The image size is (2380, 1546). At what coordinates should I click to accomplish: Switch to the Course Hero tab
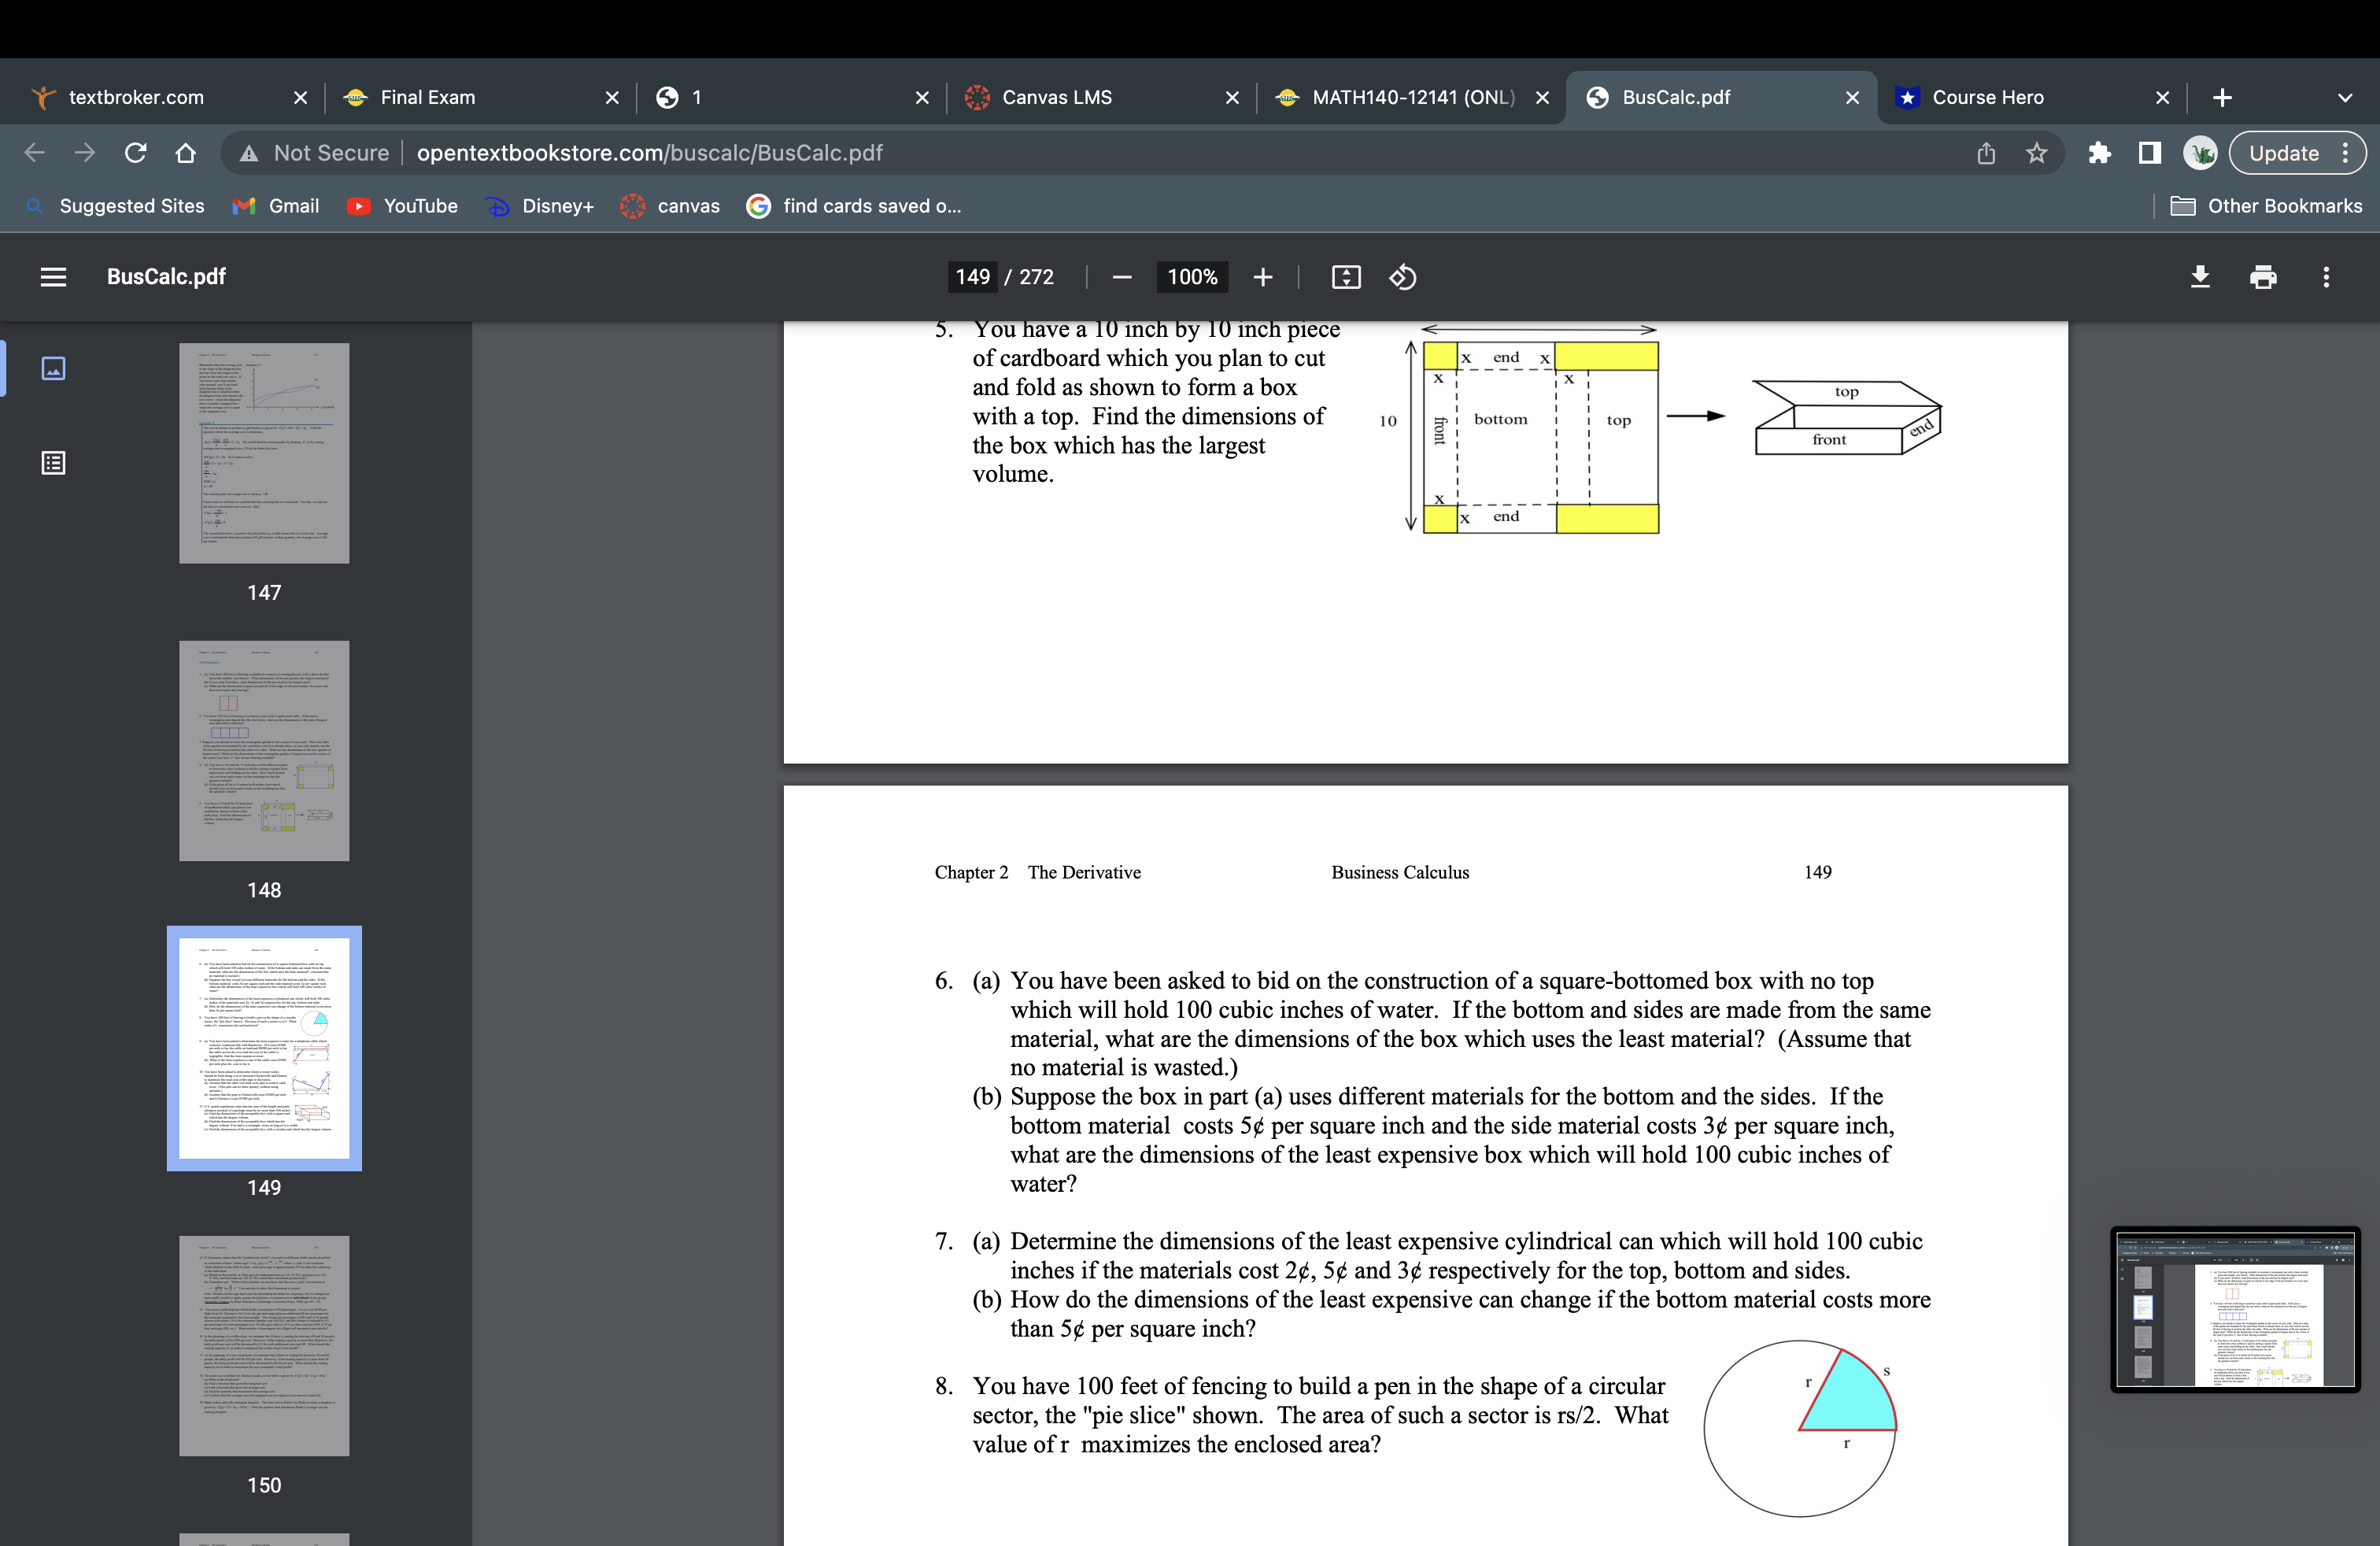coord(1987,98)
